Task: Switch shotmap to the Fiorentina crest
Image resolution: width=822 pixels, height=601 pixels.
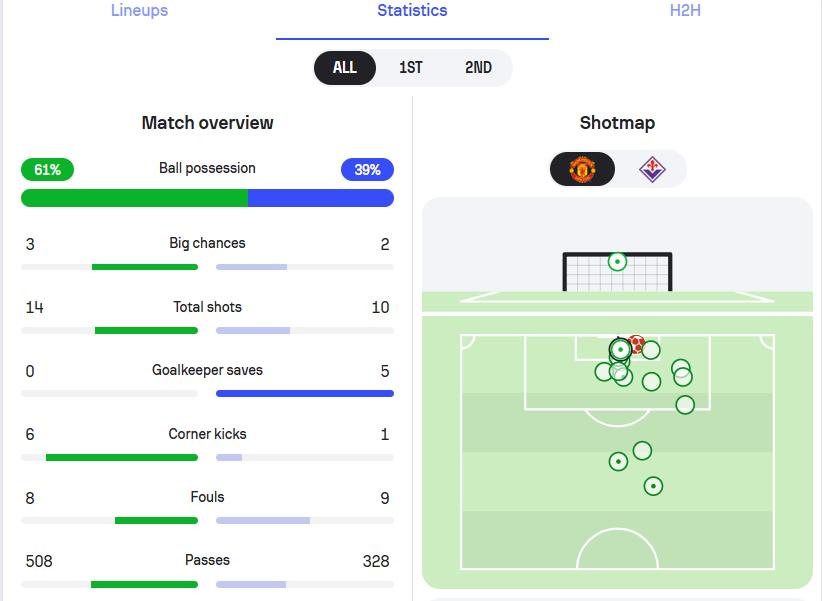Action: 652,169
